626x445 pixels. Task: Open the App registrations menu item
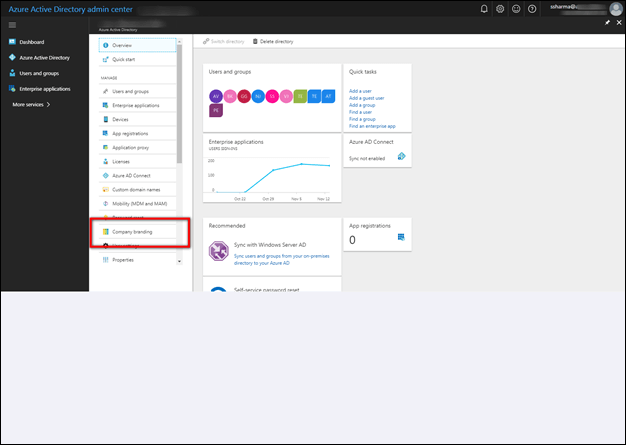point(137,134)
